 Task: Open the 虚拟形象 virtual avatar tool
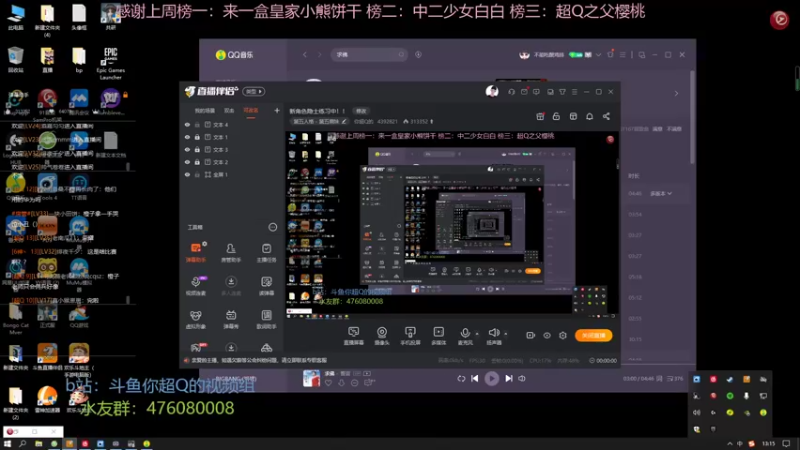196,319
